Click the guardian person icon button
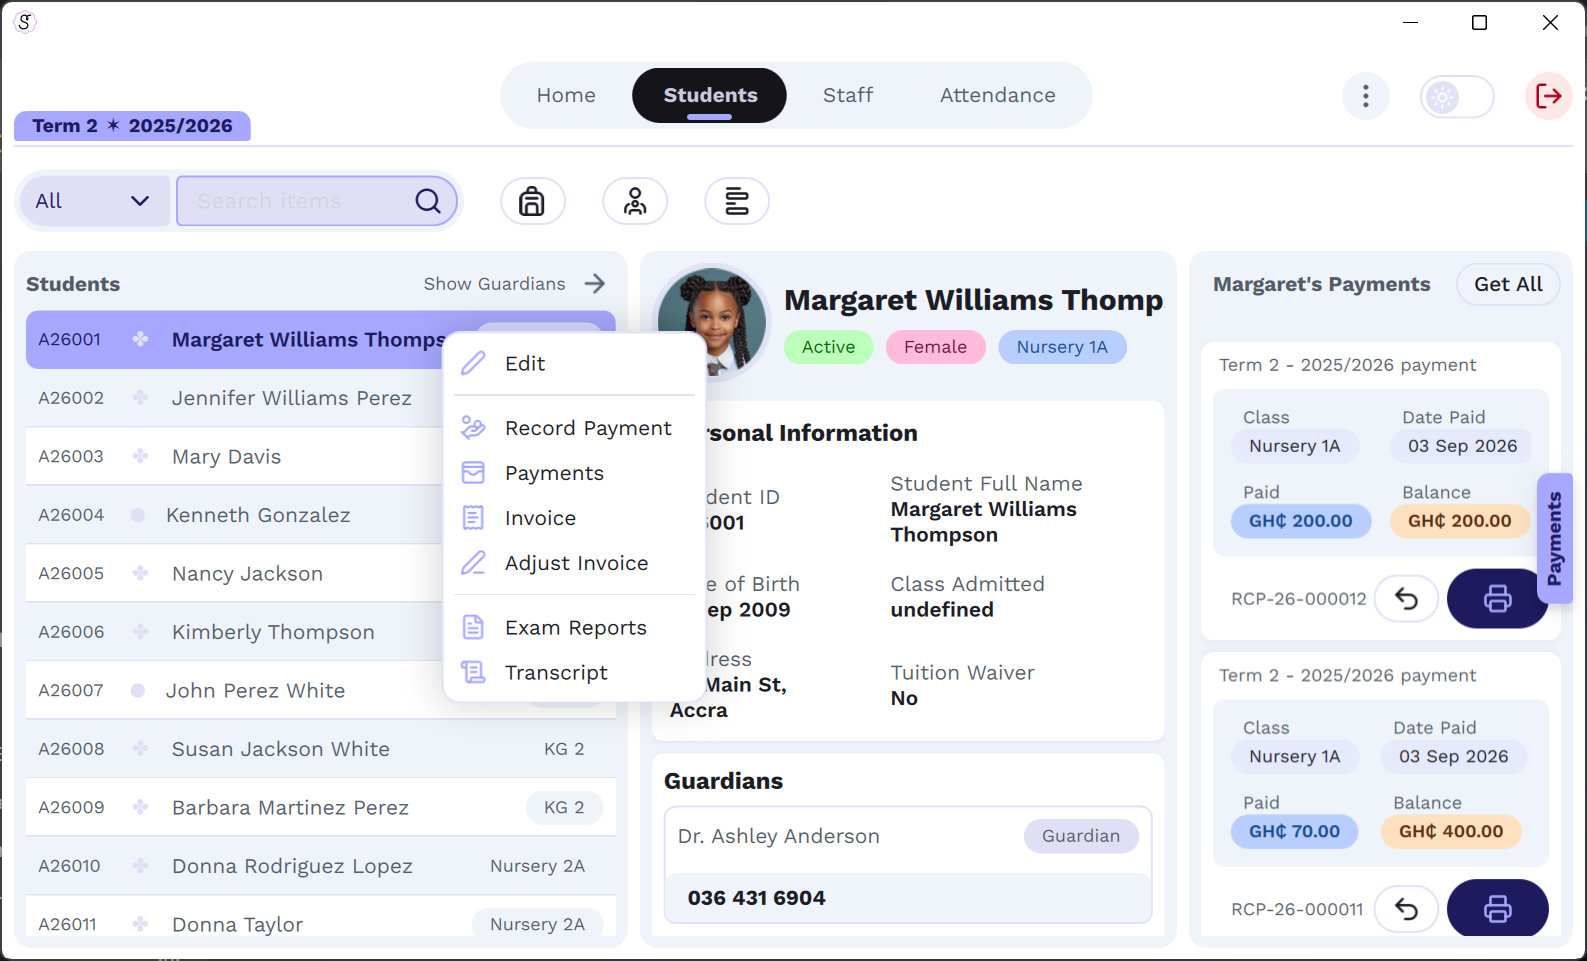This screenshot has width=1587, height=961. tap(635, 201)
